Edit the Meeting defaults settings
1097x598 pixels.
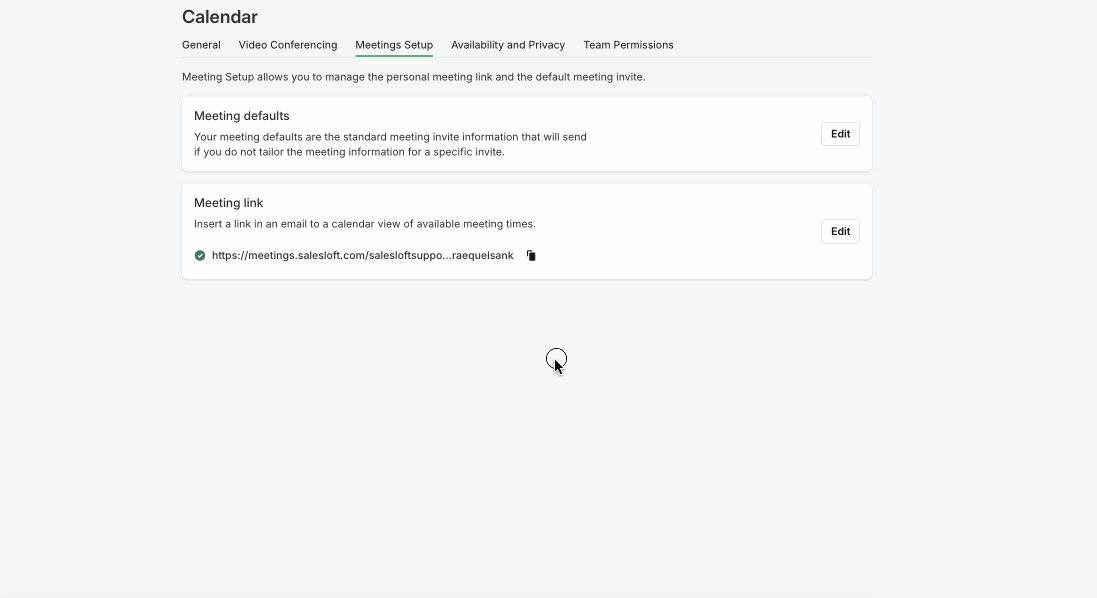(840, 134)
